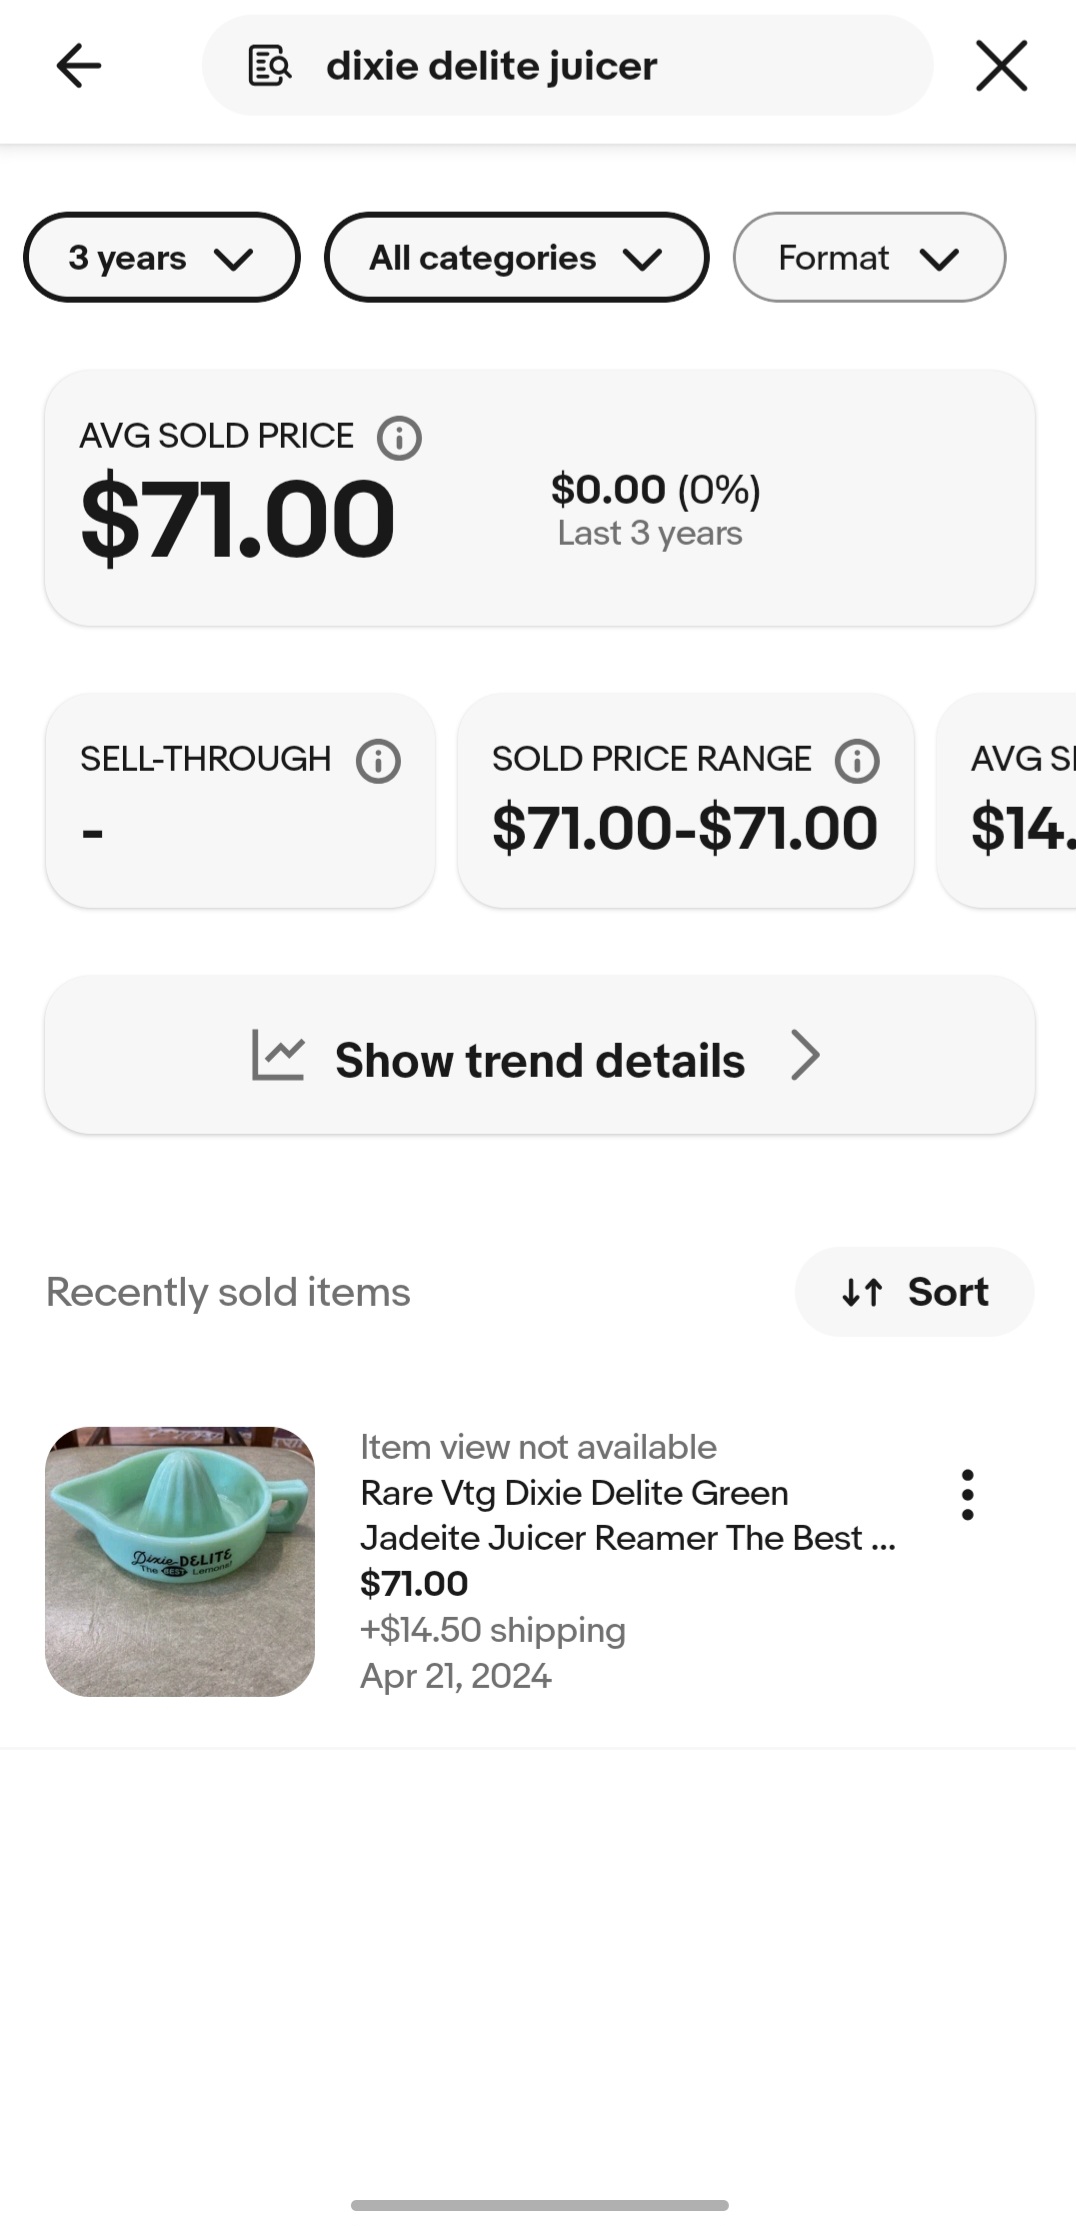Screen dimensions: 1076x2226
Task: Tap the sort arrows icon
Action: click(x=862, y=1292)
